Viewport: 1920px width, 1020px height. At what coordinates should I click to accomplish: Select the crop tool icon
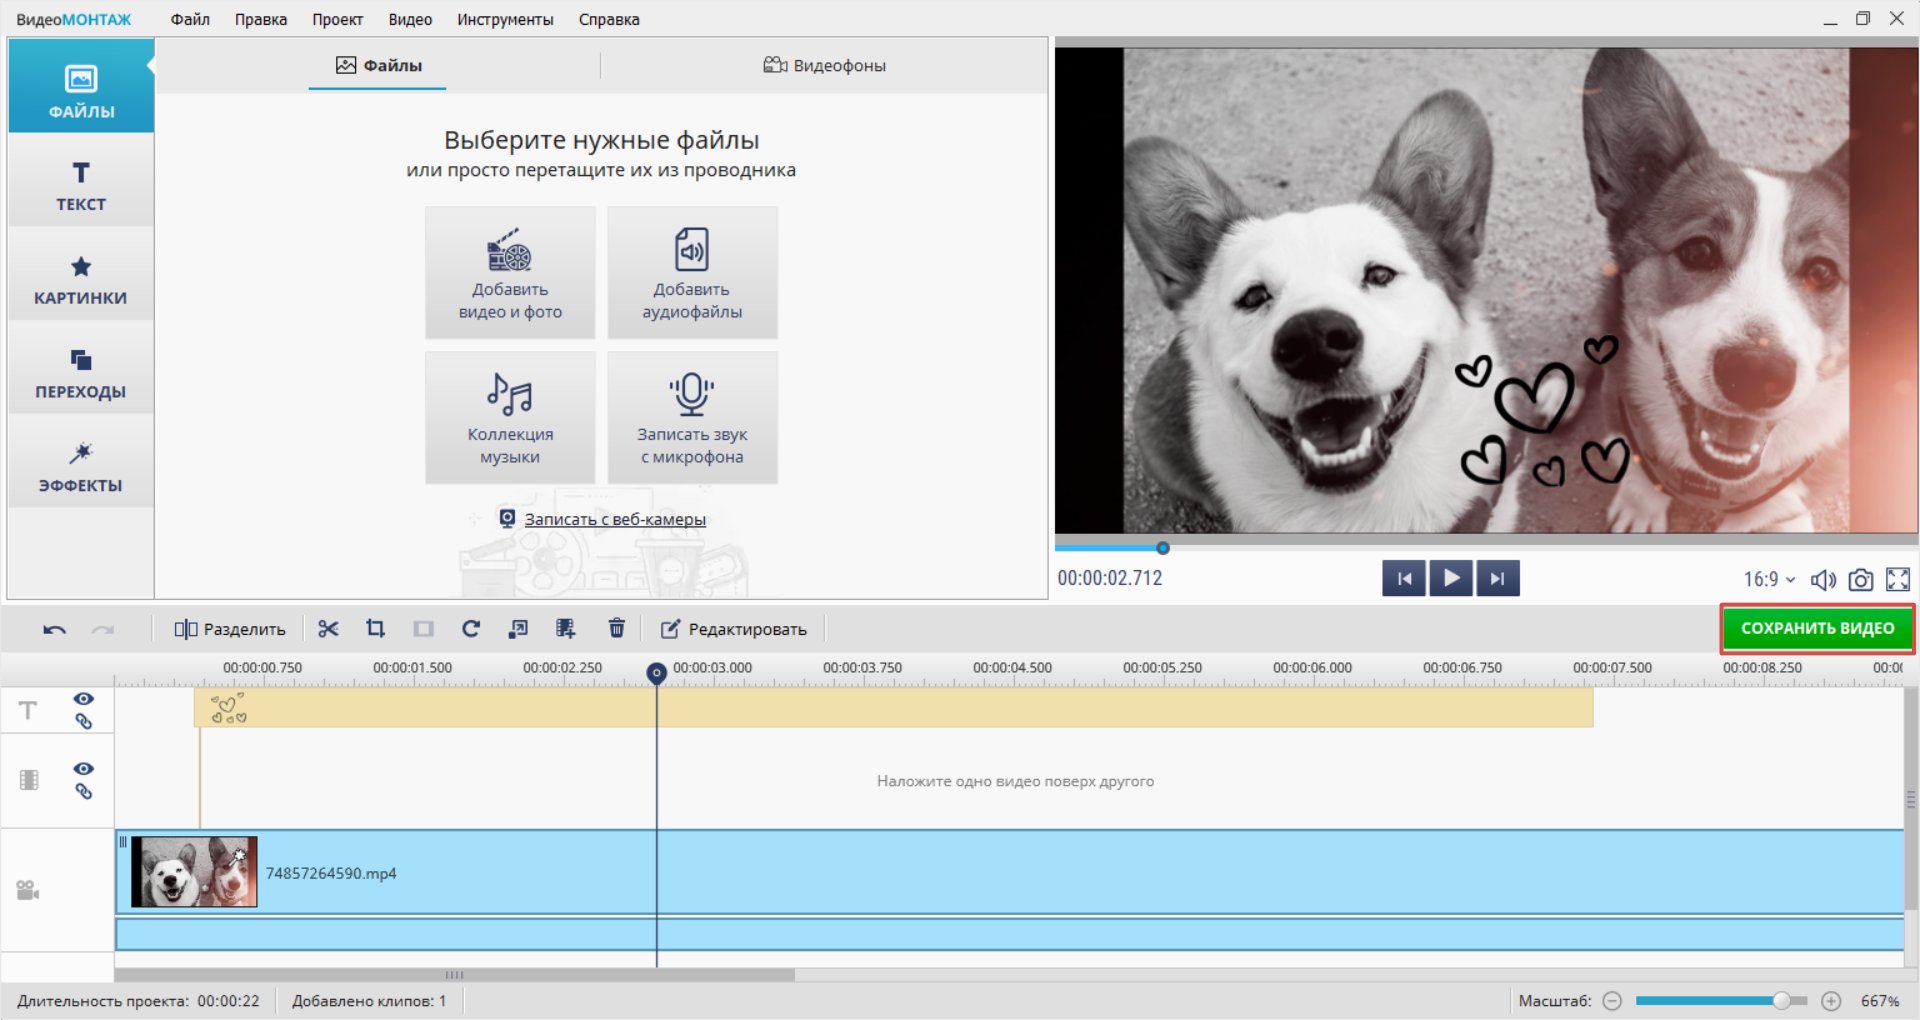pos(375,629)
